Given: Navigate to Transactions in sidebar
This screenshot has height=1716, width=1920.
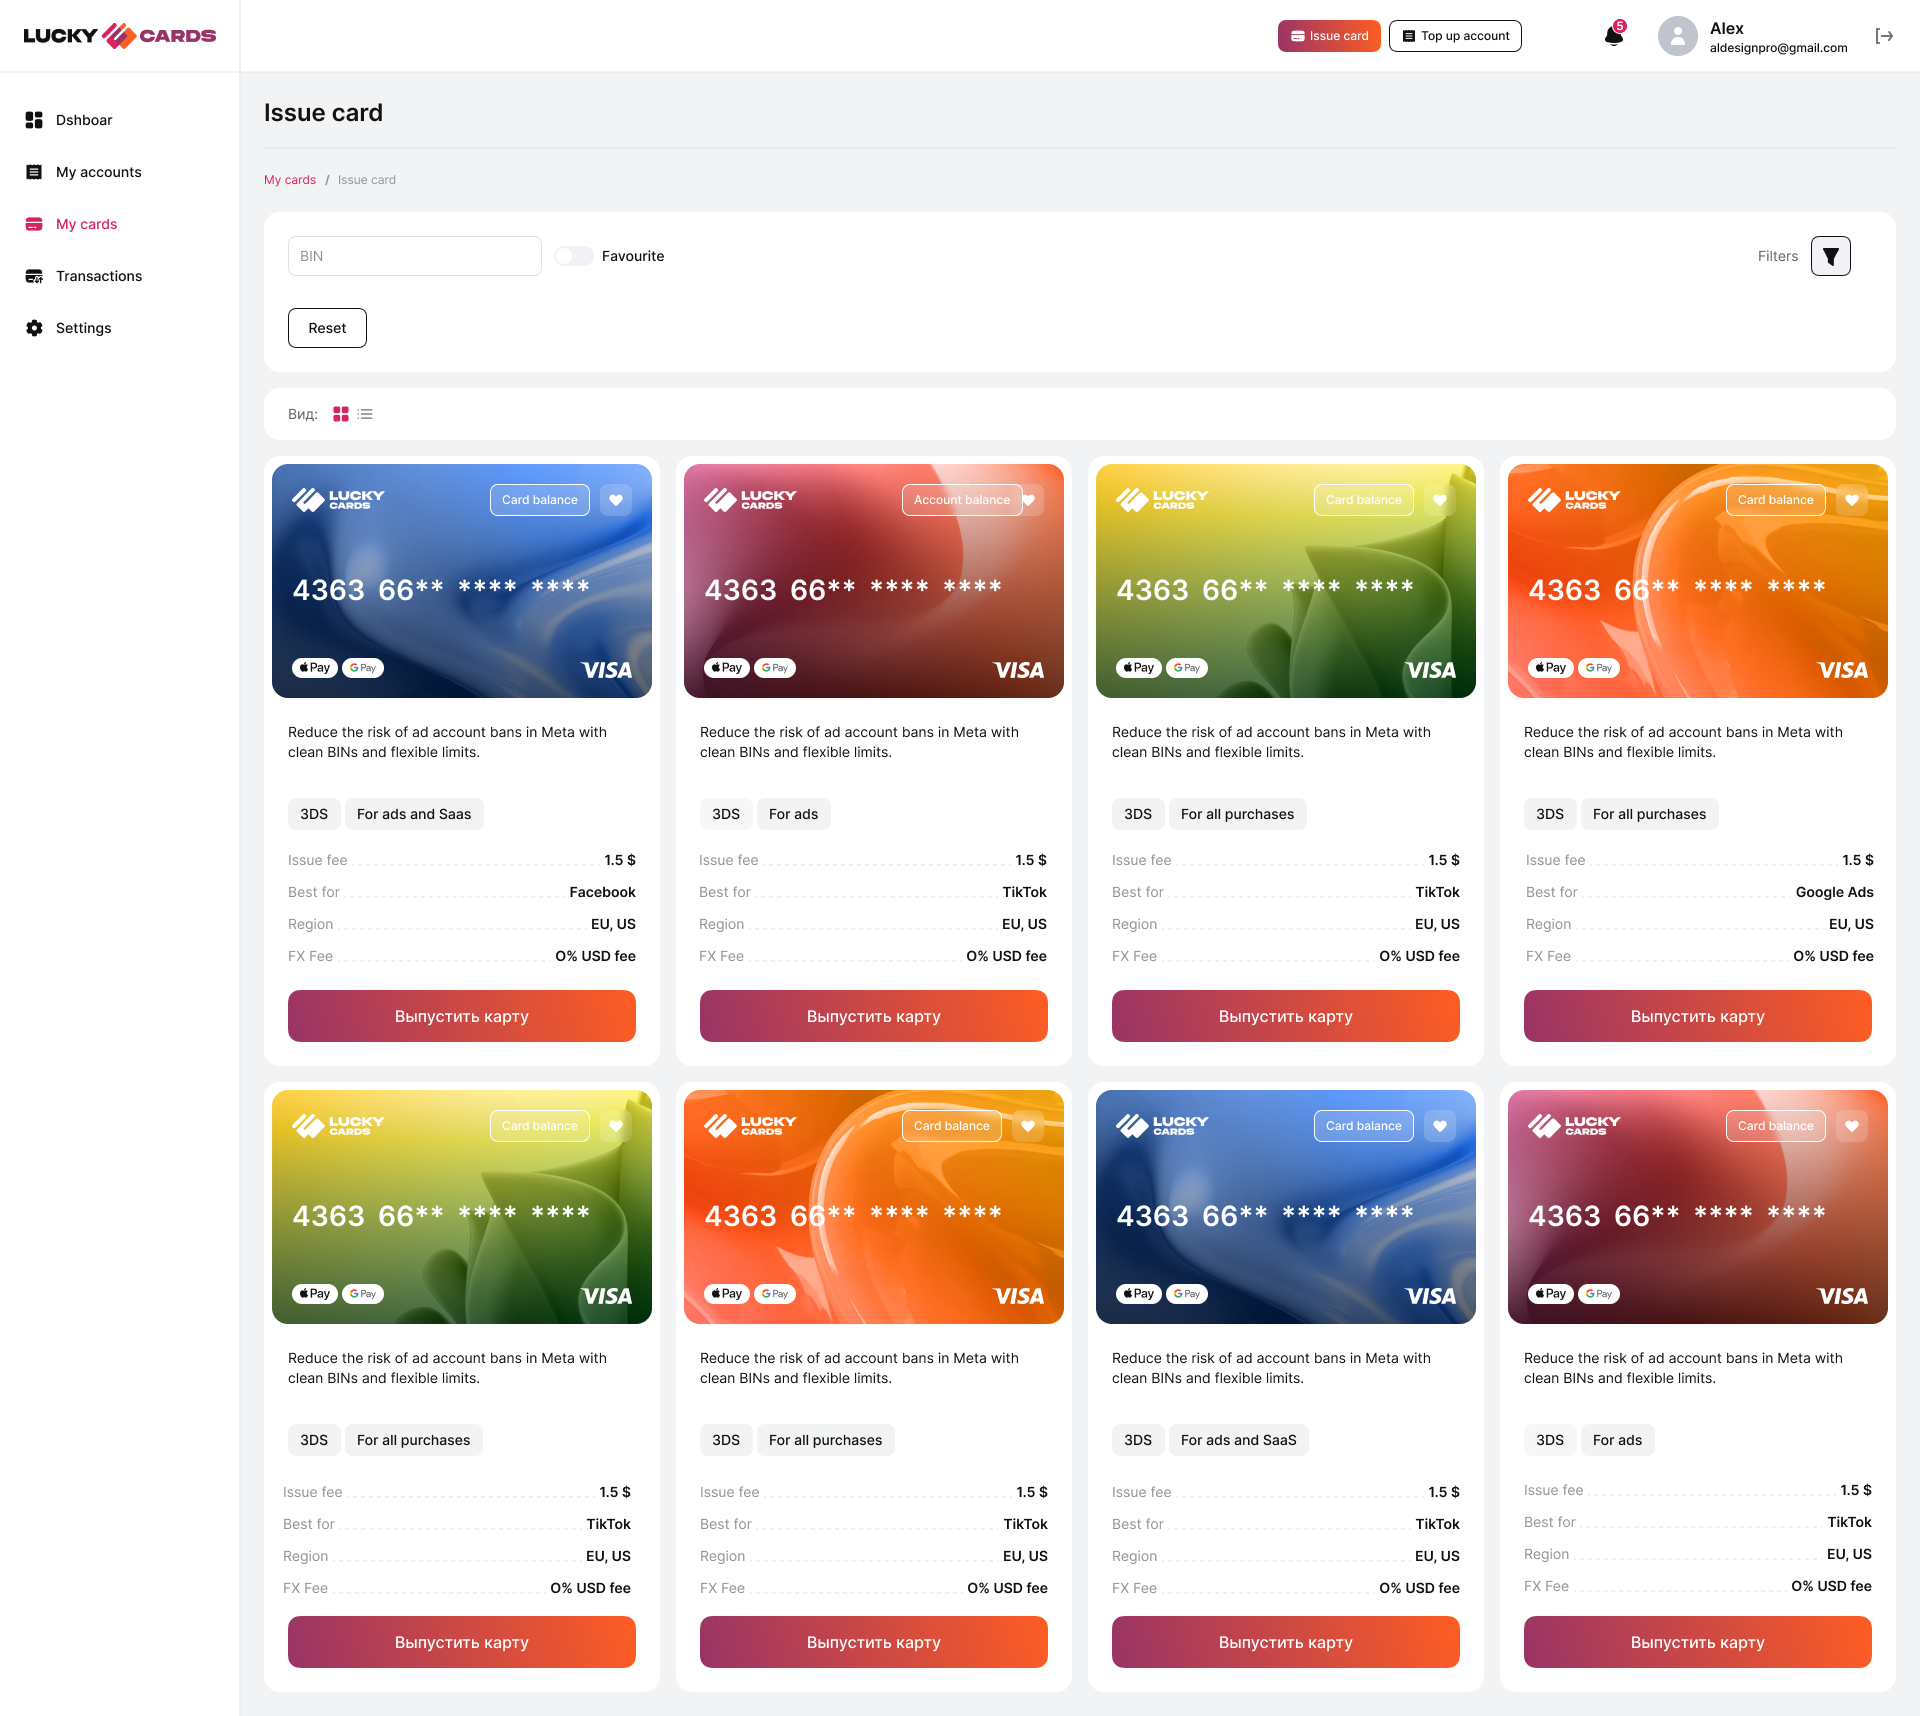Looking at the screenshot, I should click(x=98, y=276).
